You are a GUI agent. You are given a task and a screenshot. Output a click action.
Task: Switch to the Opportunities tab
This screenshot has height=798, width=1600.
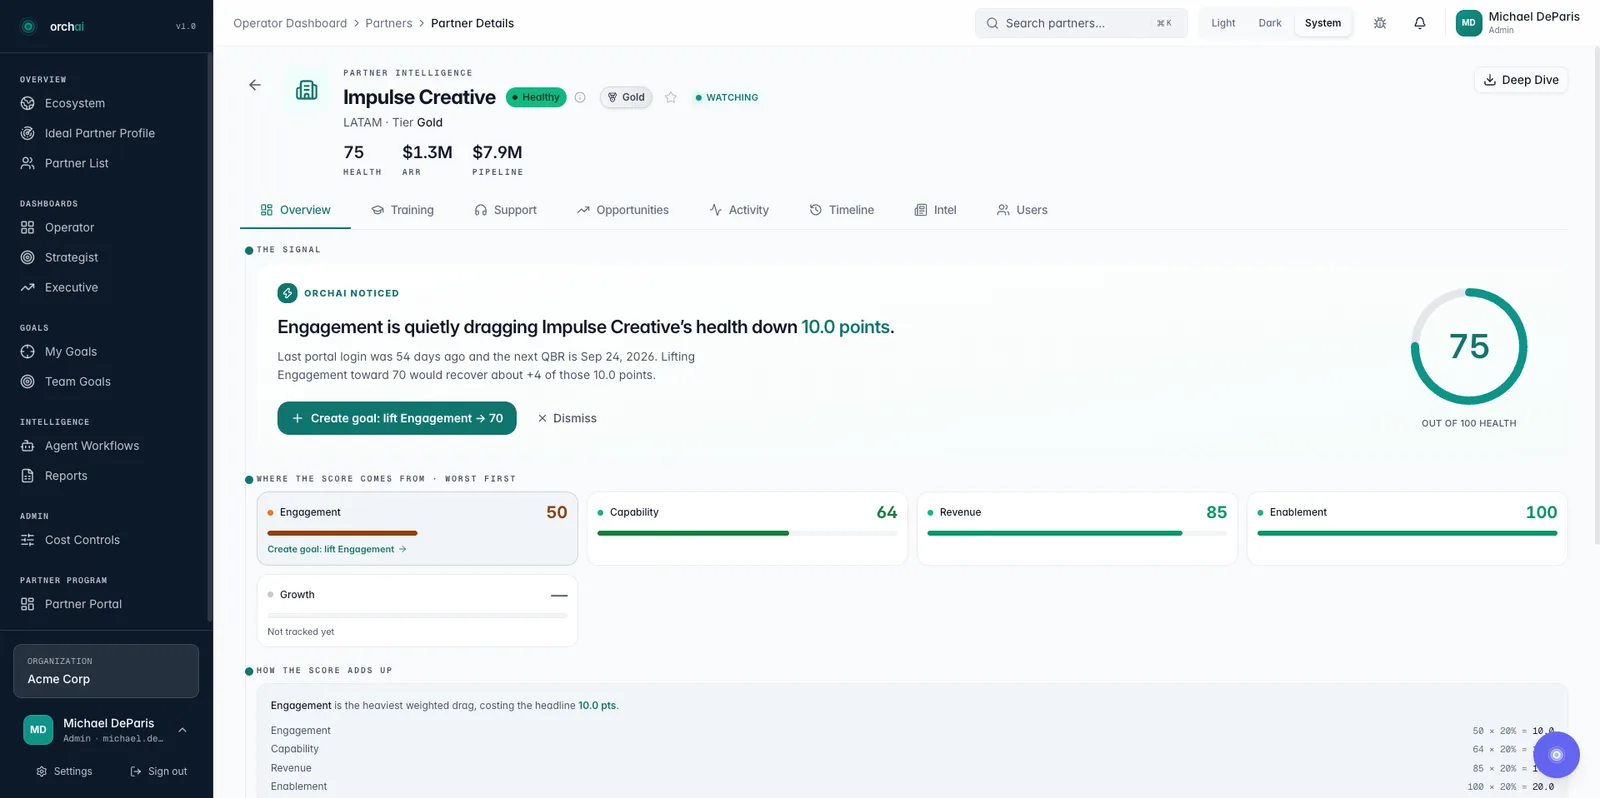point(623,210)
